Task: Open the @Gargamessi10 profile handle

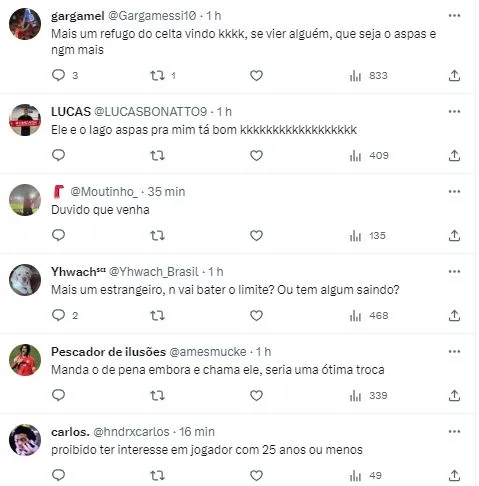Action: (152, 16)
